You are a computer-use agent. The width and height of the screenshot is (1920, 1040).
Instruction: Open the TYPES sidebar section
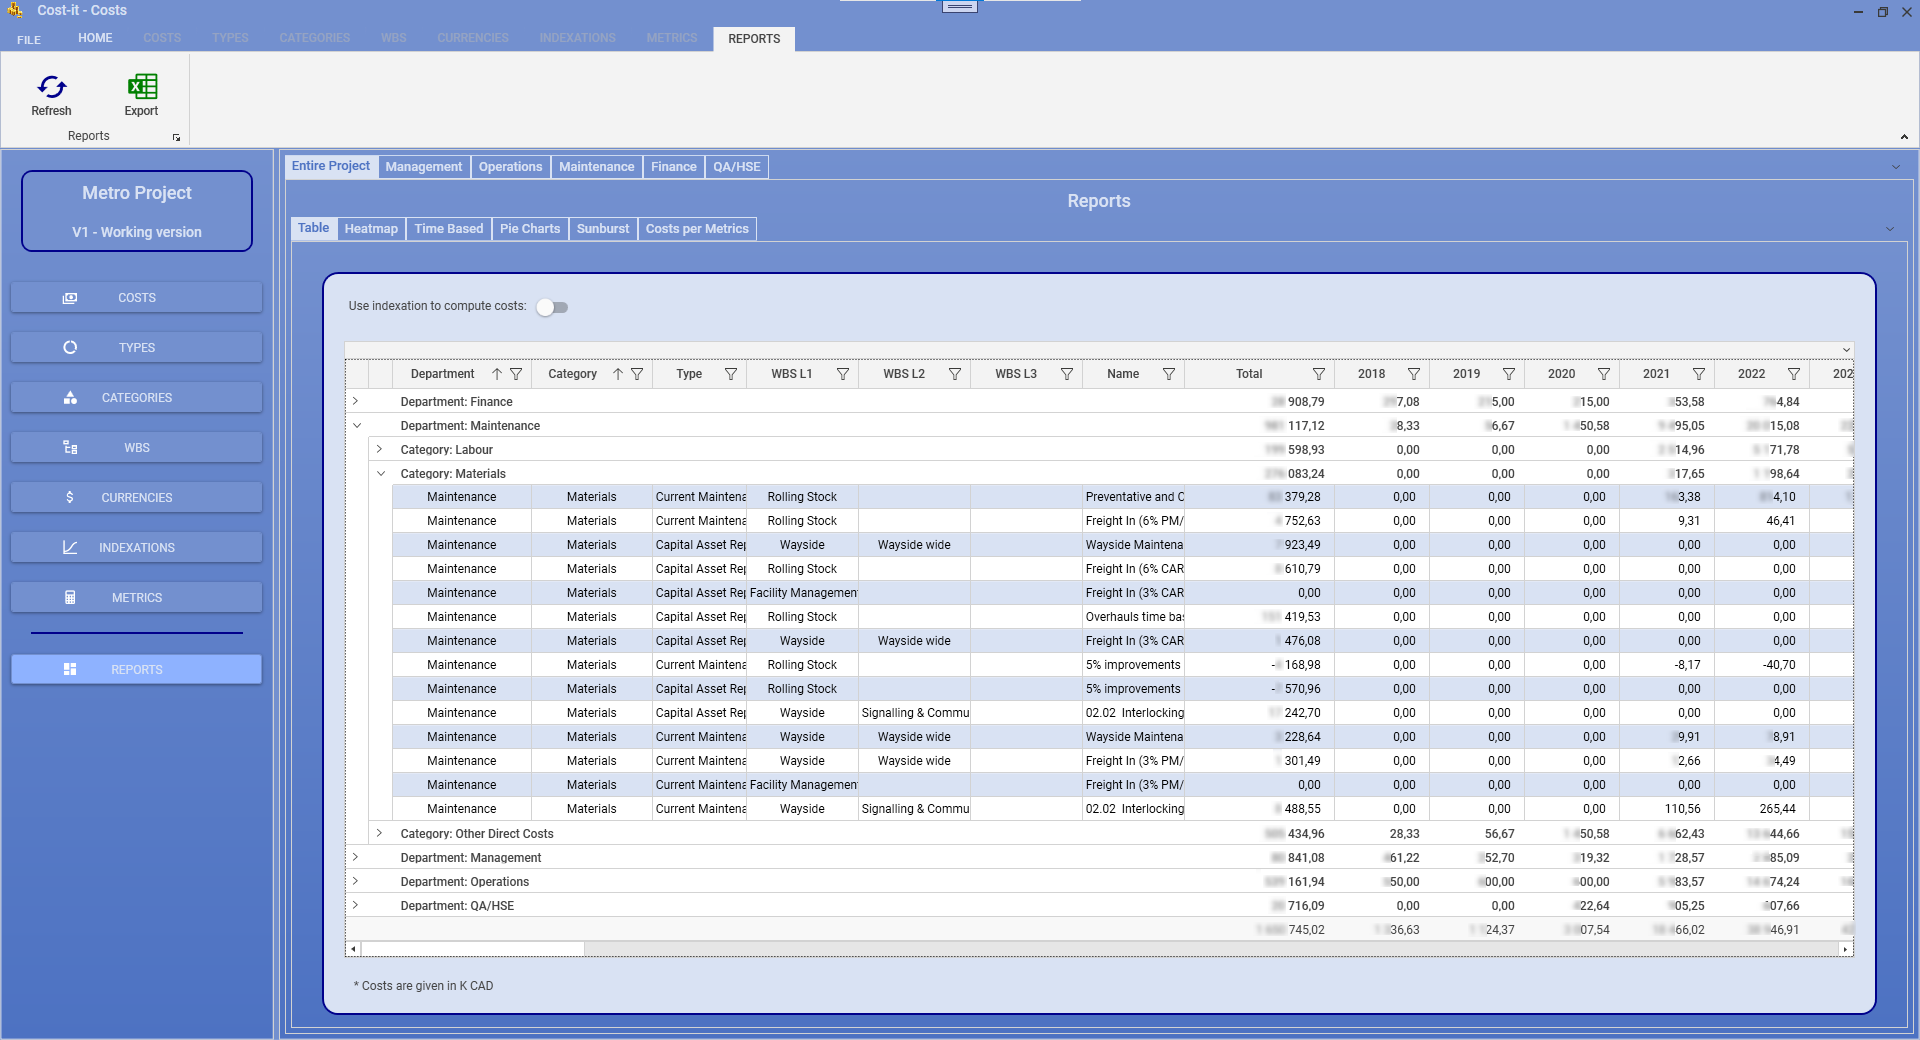(137, 348)
